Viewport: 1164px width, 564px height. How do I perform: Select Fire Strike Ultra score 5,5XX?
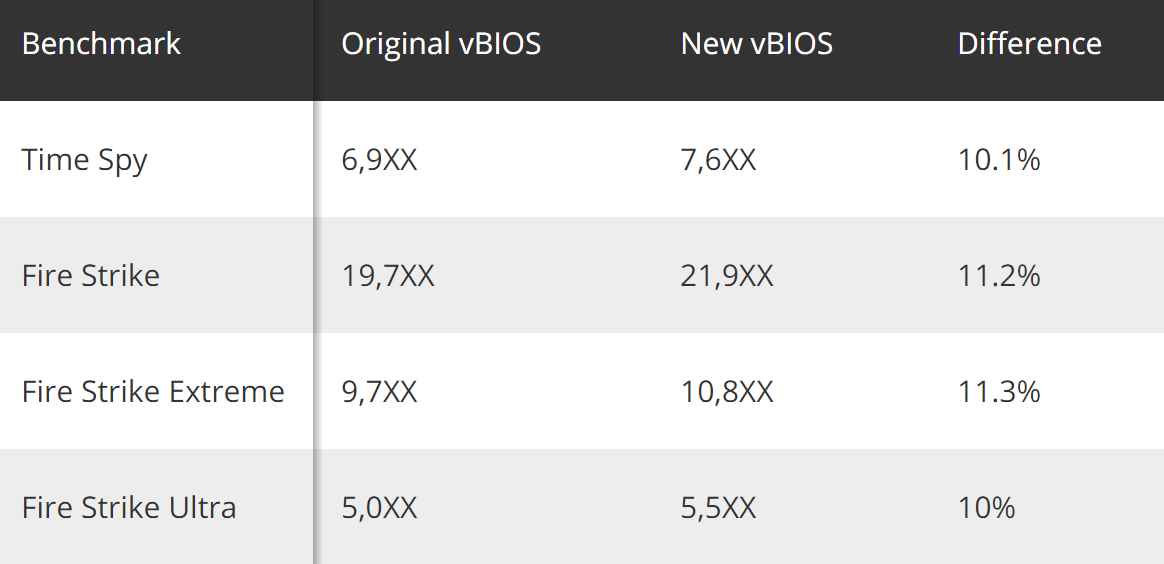(718, 507)
